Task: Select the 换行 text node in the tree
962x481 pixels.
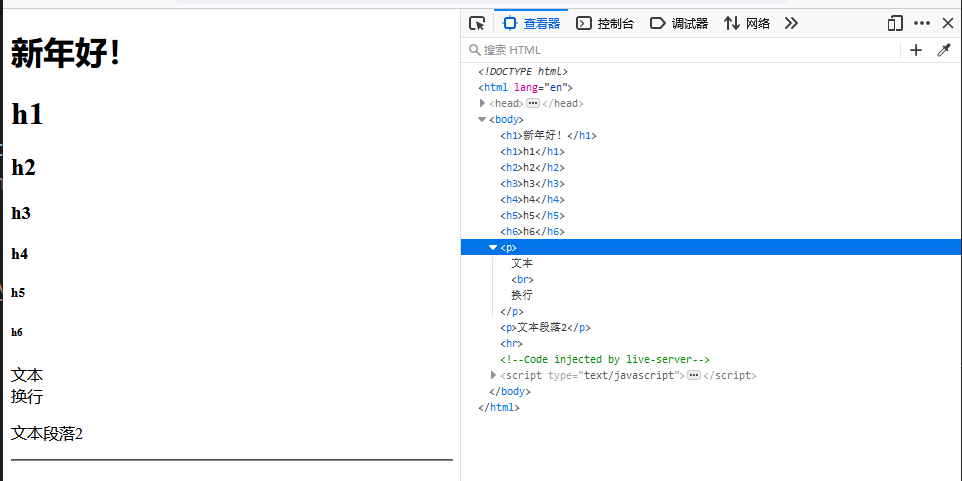Action: (x=522, y=295)
